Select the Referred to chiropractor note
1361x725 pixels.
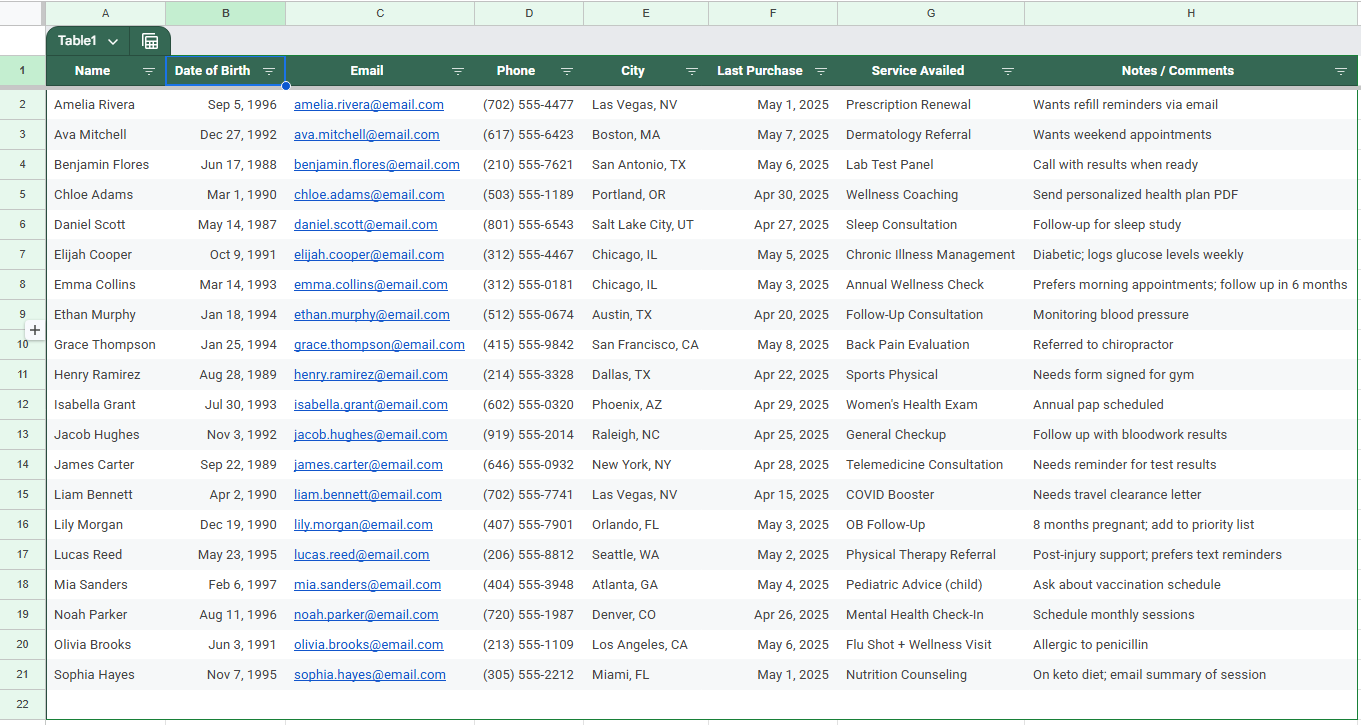pos(1191,345)
